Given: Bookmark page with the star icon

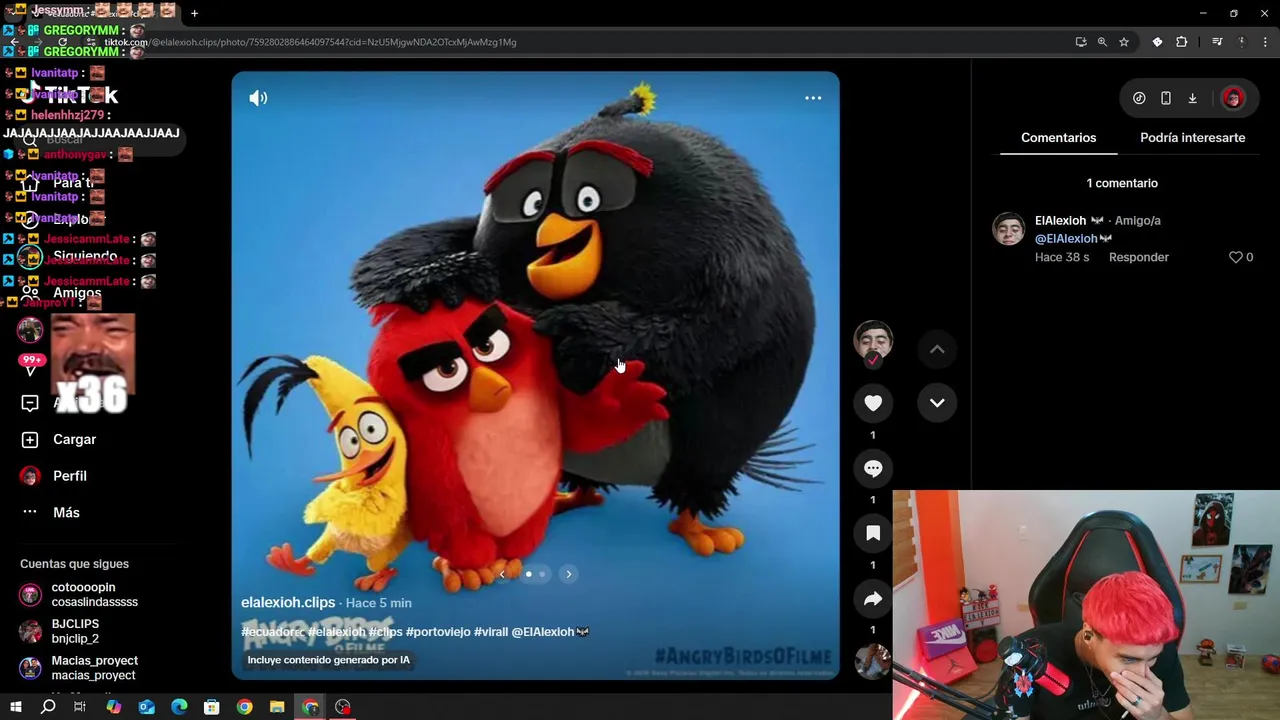Looking at the screenshot, I should pos(1124,42).
